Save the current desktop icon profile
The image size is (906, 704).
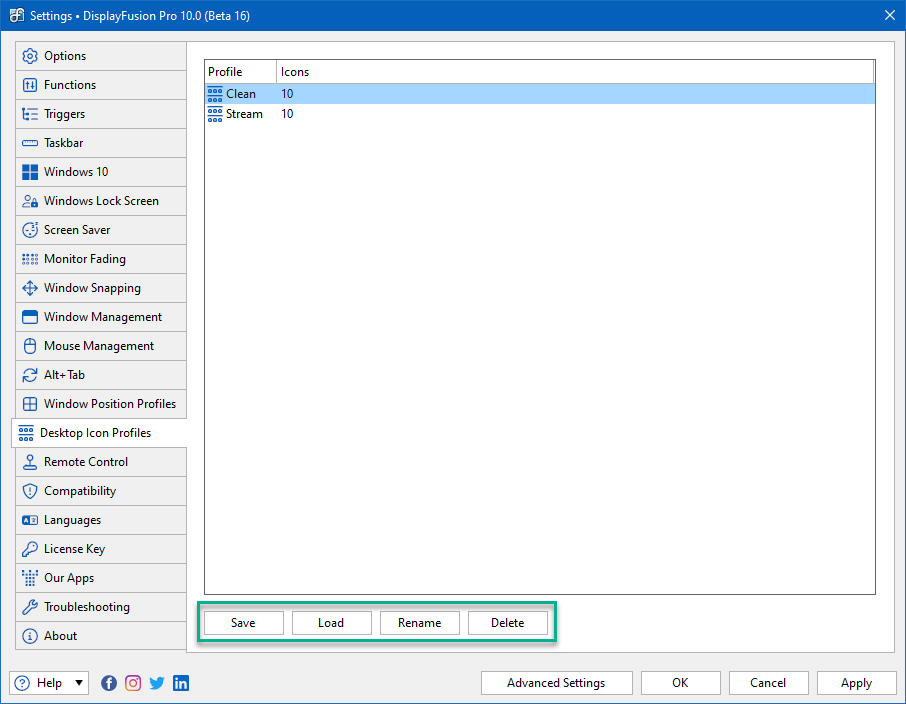(243, 623)
